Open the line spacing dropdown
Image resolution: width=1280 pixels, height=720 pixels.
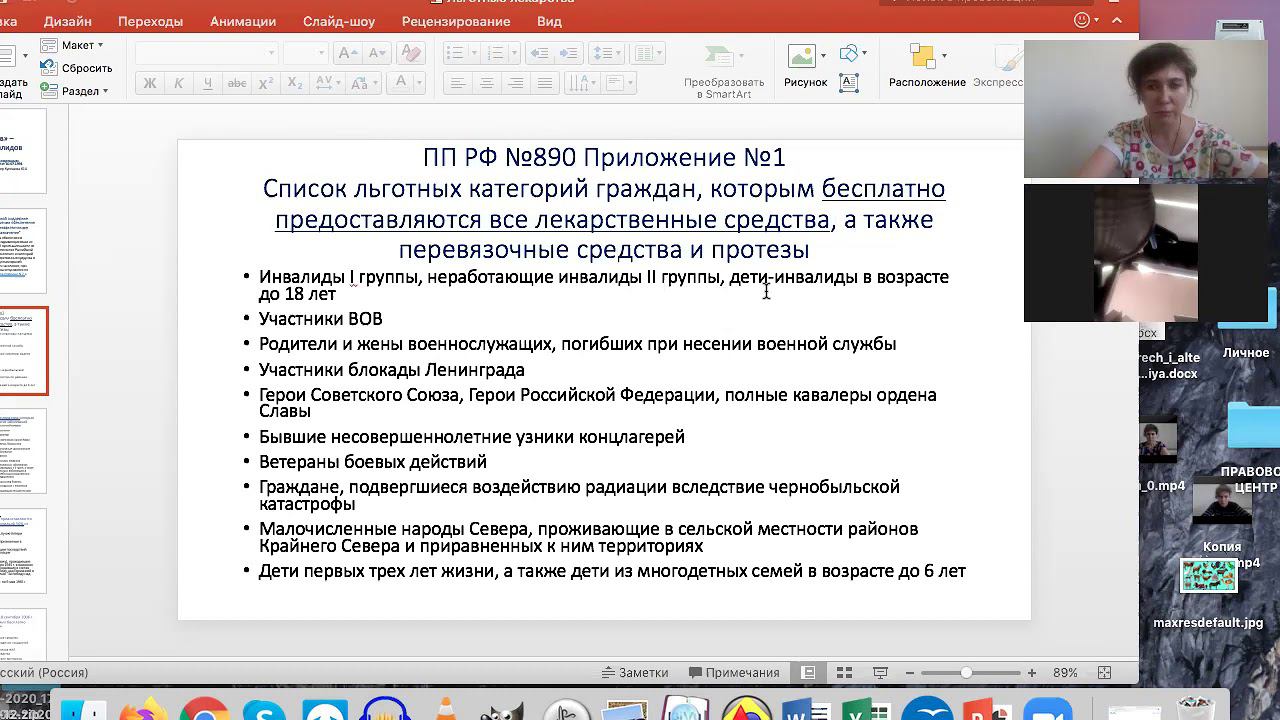tap(607, 53)
